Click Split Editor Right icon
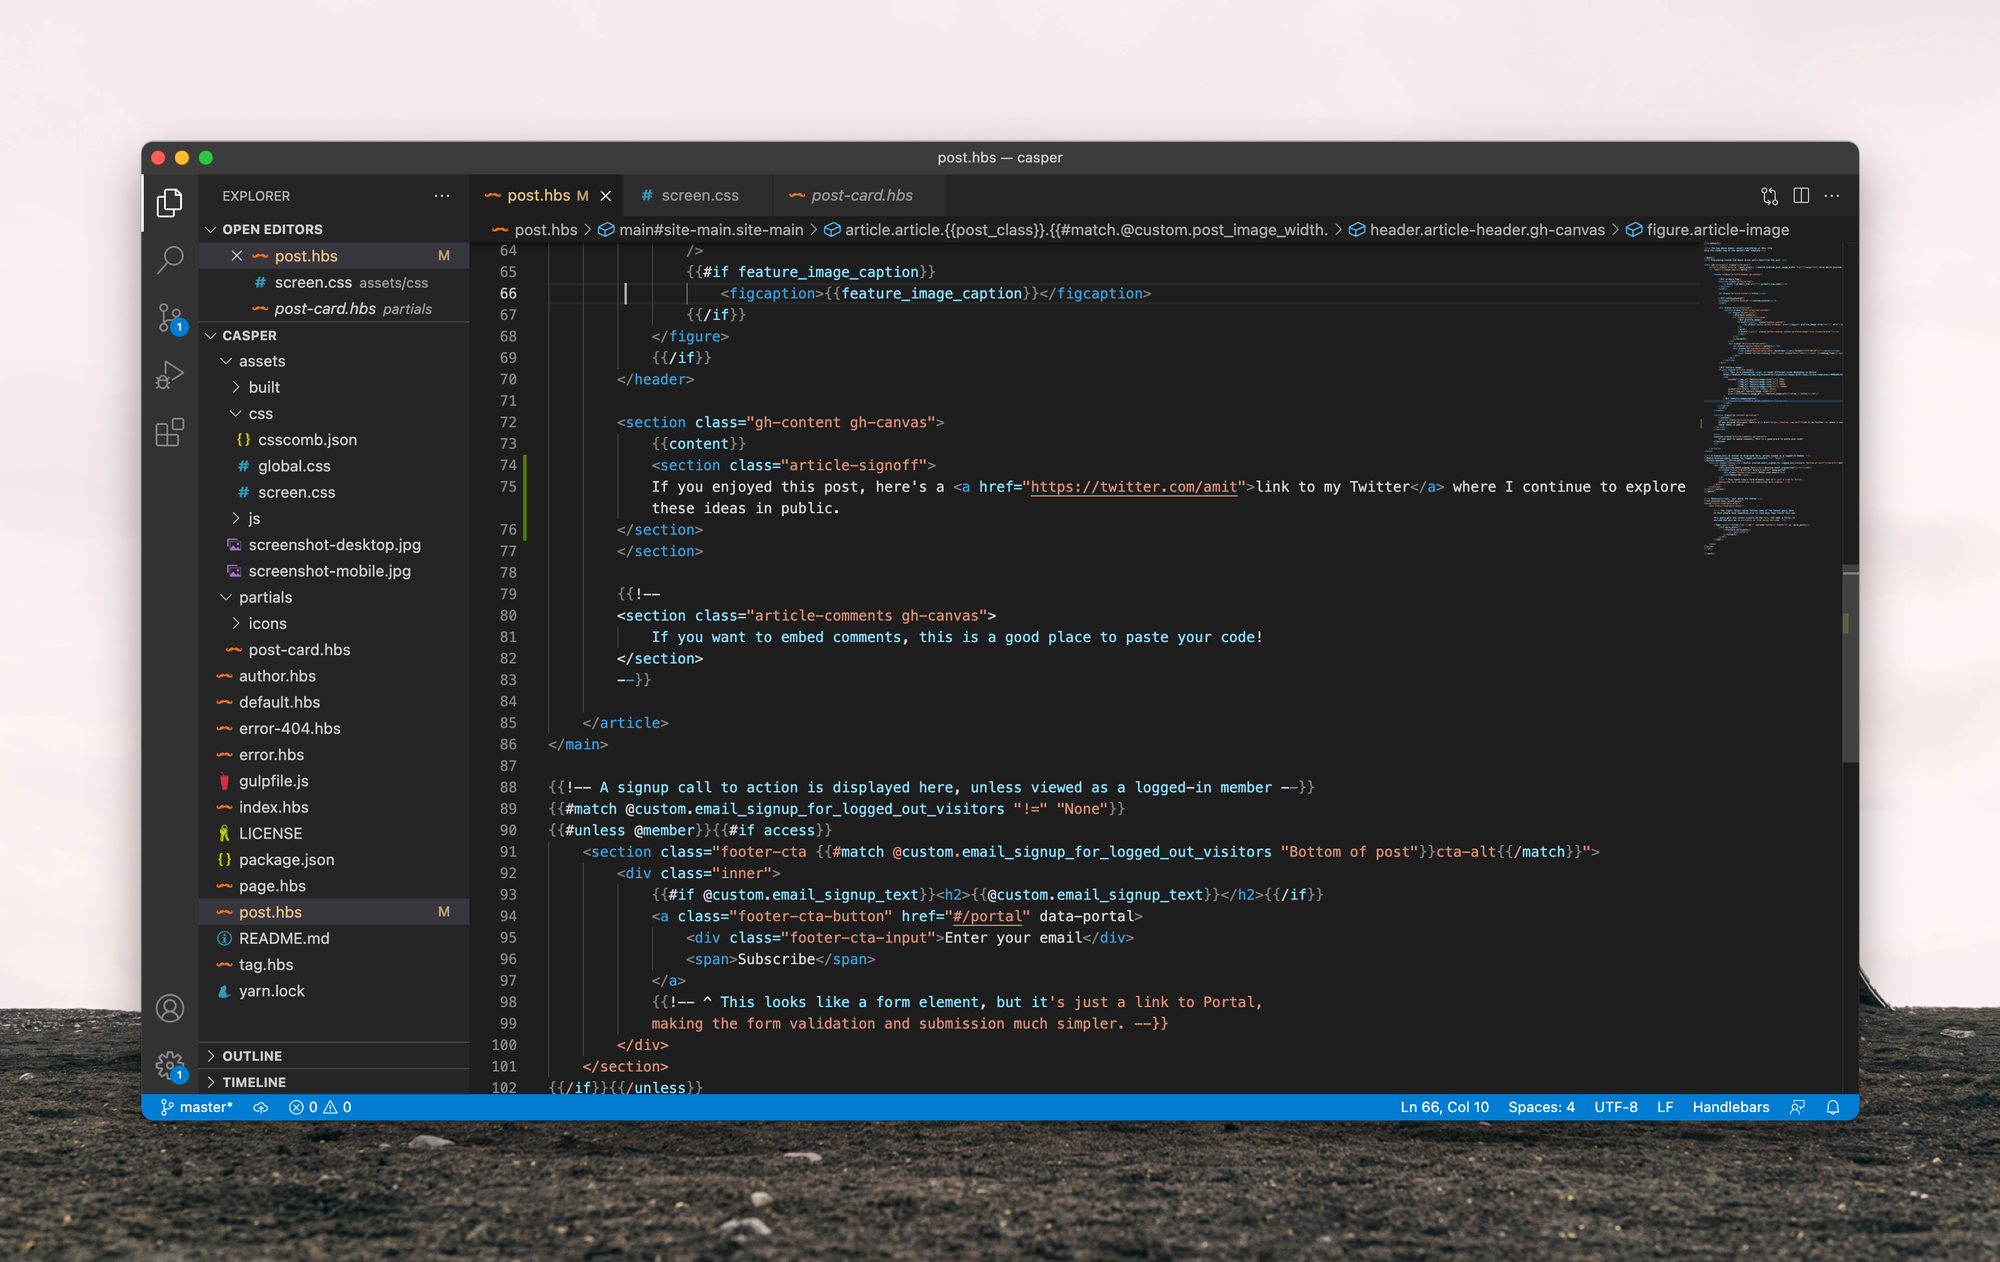This screenshot has height=1262, width=2000. pos(1801,196)
